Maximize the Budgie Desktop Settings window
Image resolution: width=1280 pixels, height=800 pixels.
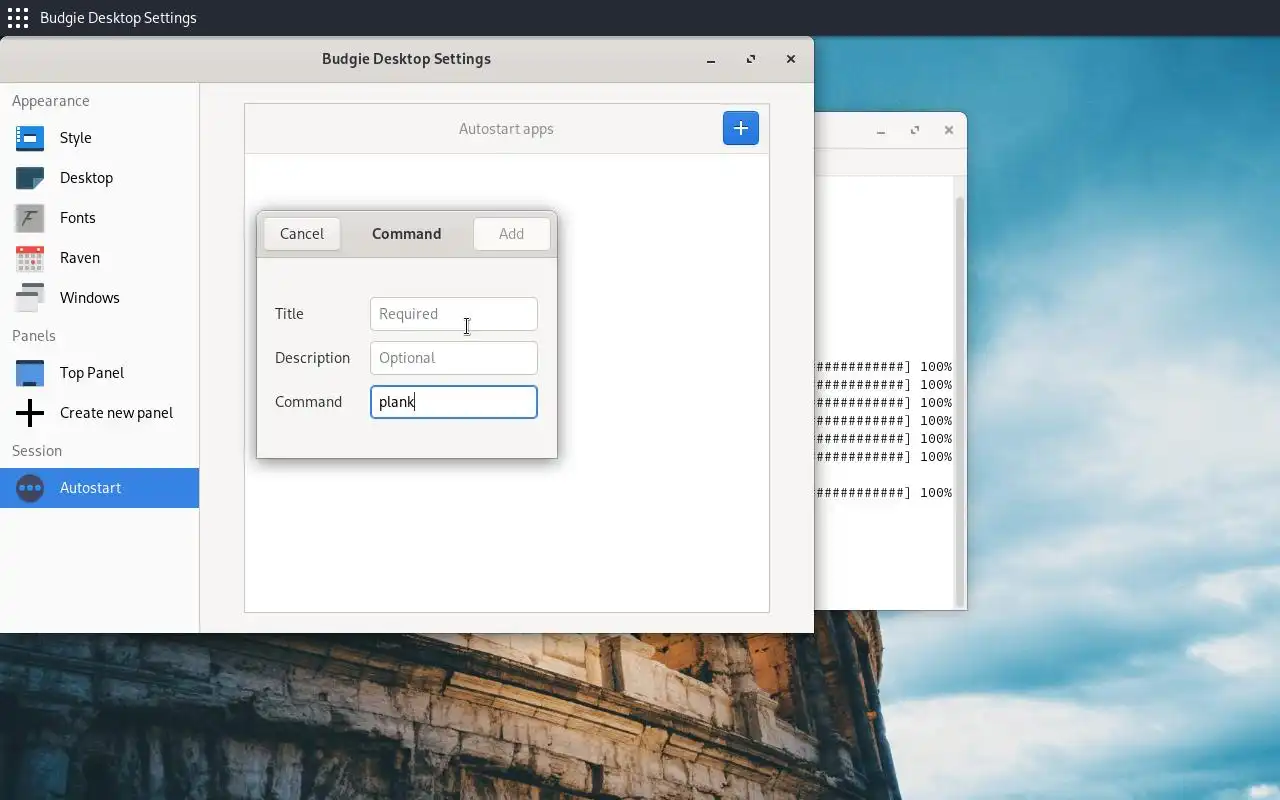(x=751, y=60)
